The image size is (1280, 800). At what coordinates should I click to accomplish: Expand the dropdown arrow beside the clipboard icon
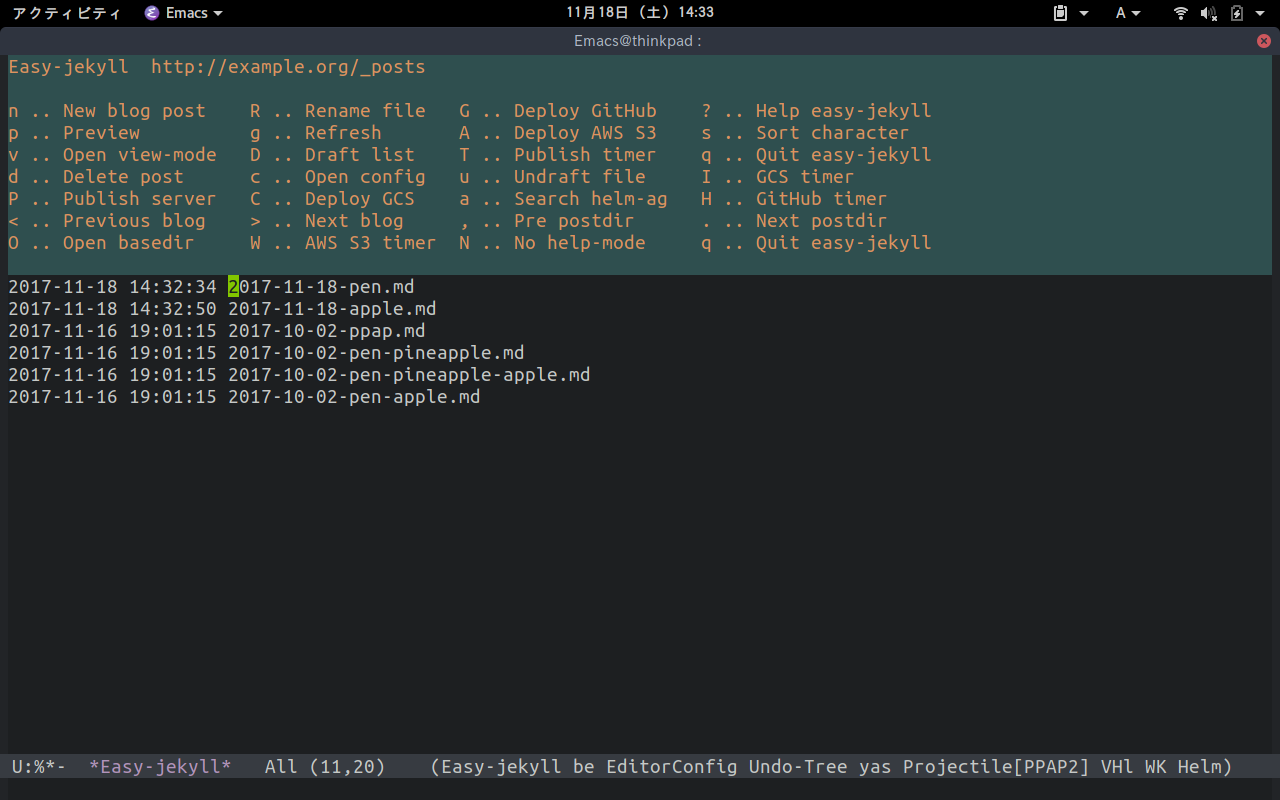(x=1084, y=14)
